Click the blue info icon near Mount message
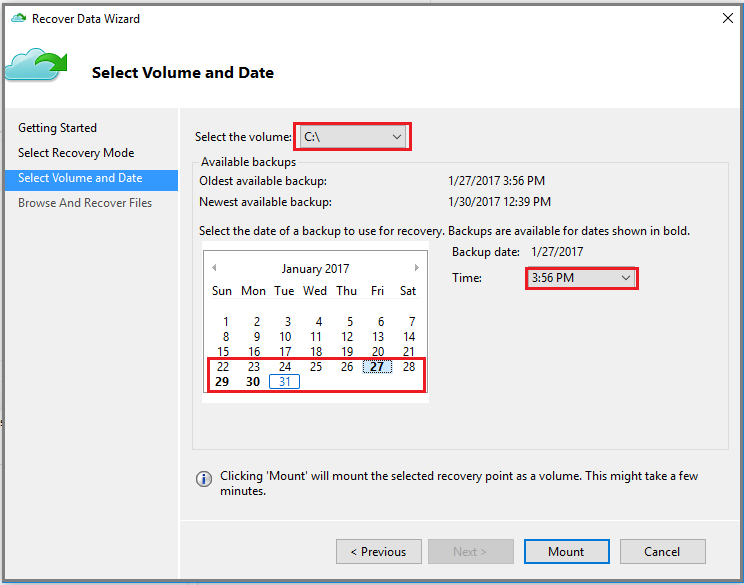Image resolution: width=744 pixels, height=585 pixels. click(204, 479)
